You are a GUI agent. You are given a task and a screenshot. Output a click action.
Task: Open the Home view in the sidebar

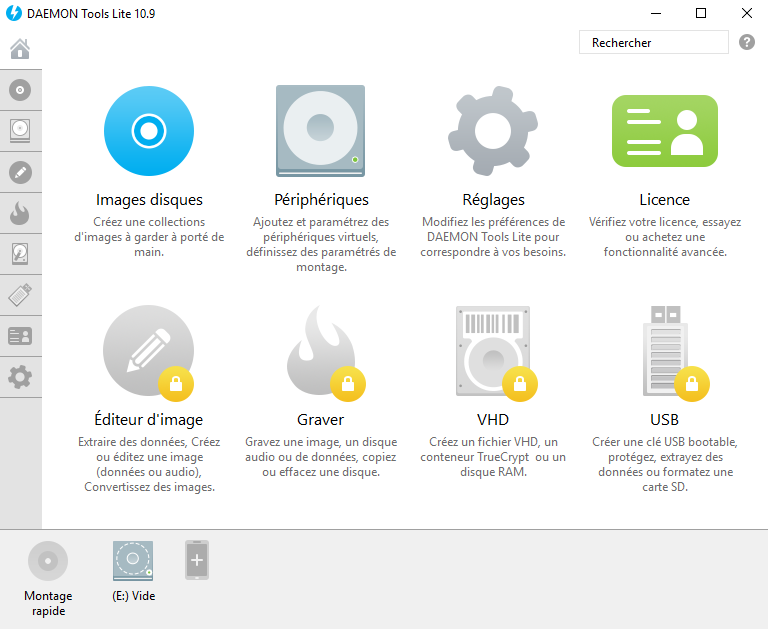click(x=20, y=49)
